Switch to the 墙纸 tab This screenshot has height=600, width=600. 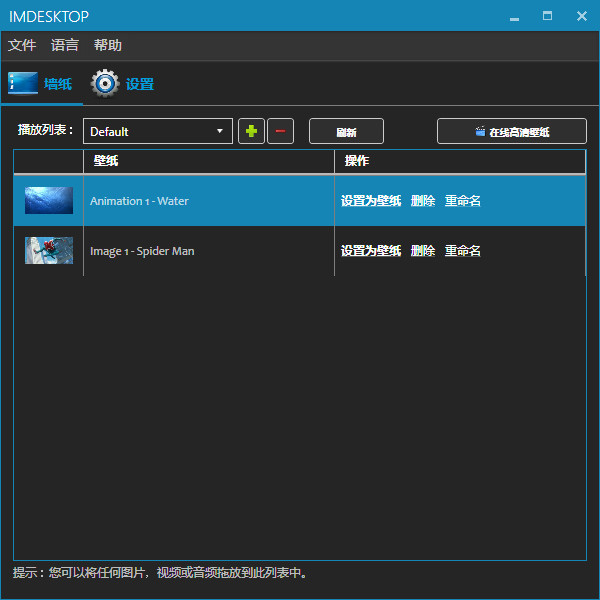click(x=41, y=84)
